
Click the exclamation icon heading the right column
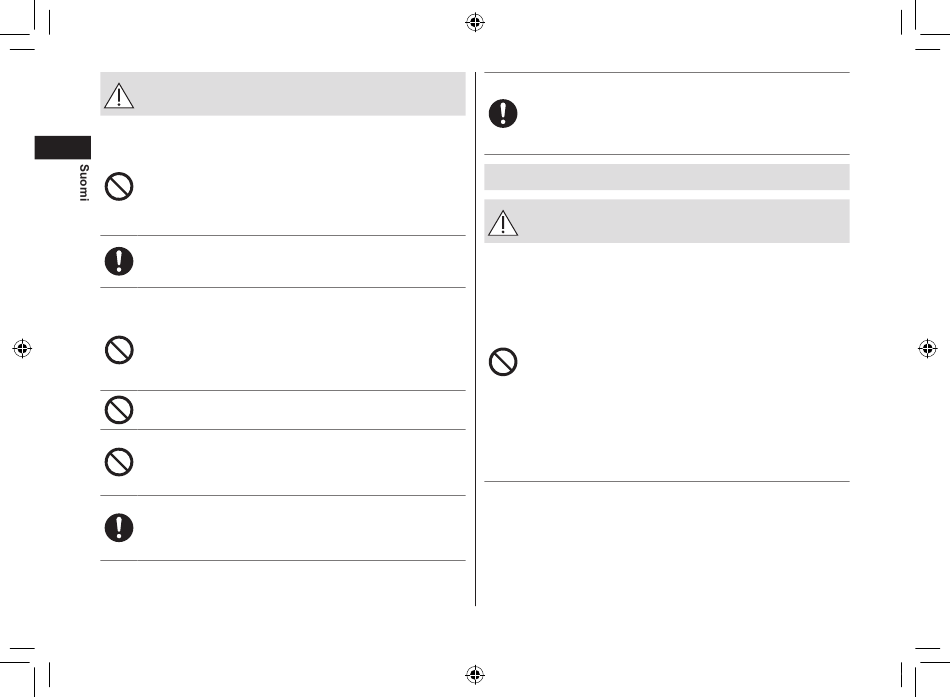pyautogui.click(x=503, y=113)
